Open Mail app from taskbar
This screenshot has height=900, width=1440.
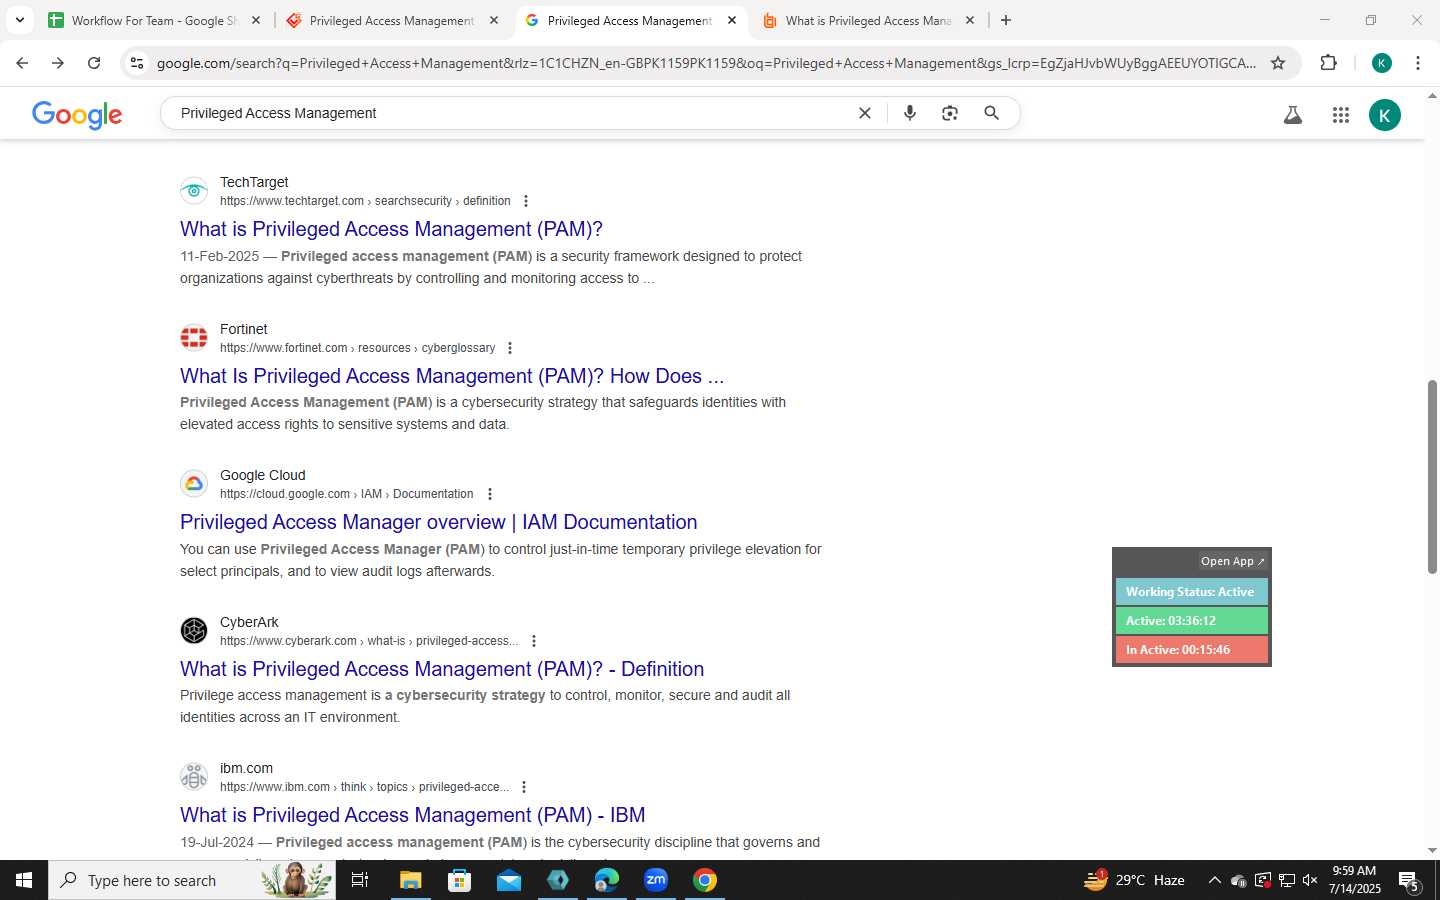pyautogui.click(x=508, y=880)
